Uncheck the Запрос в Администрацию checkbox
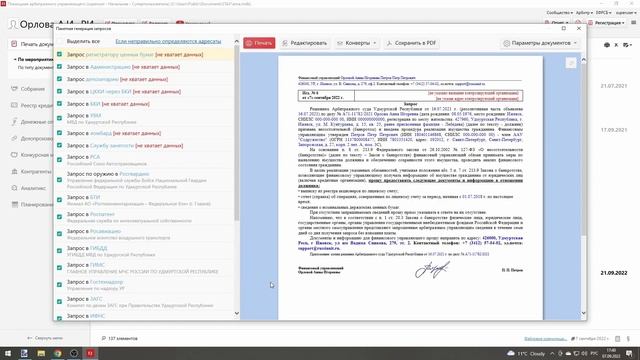 point(60,67)
